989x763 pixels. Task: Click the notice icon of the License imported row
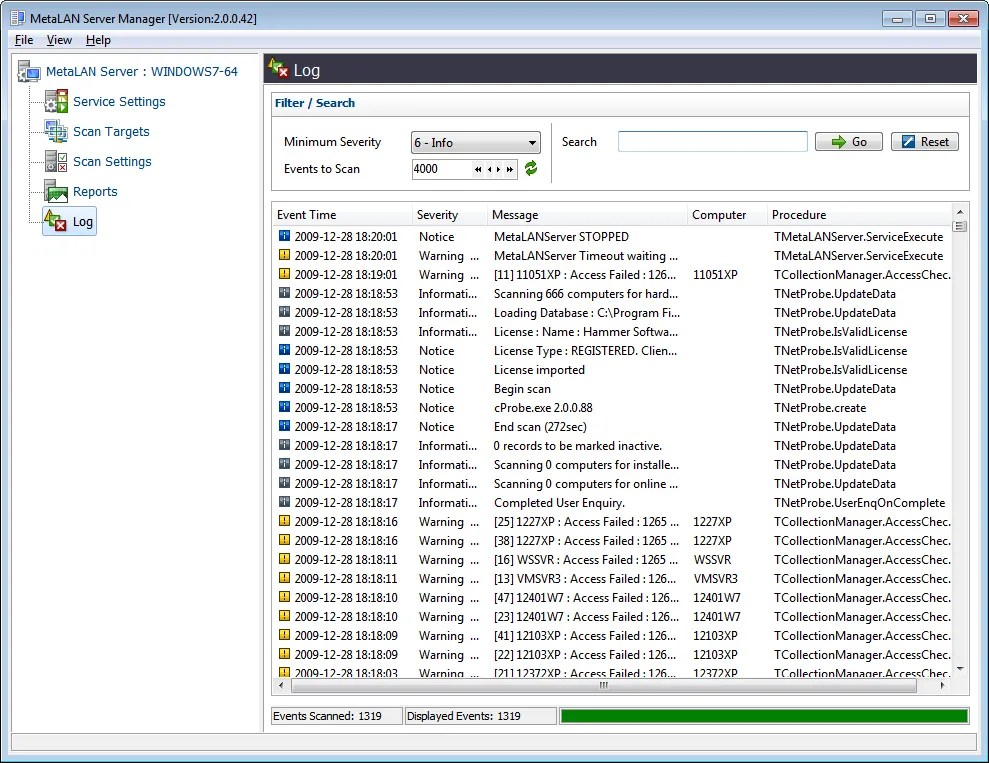coord(284,369)
